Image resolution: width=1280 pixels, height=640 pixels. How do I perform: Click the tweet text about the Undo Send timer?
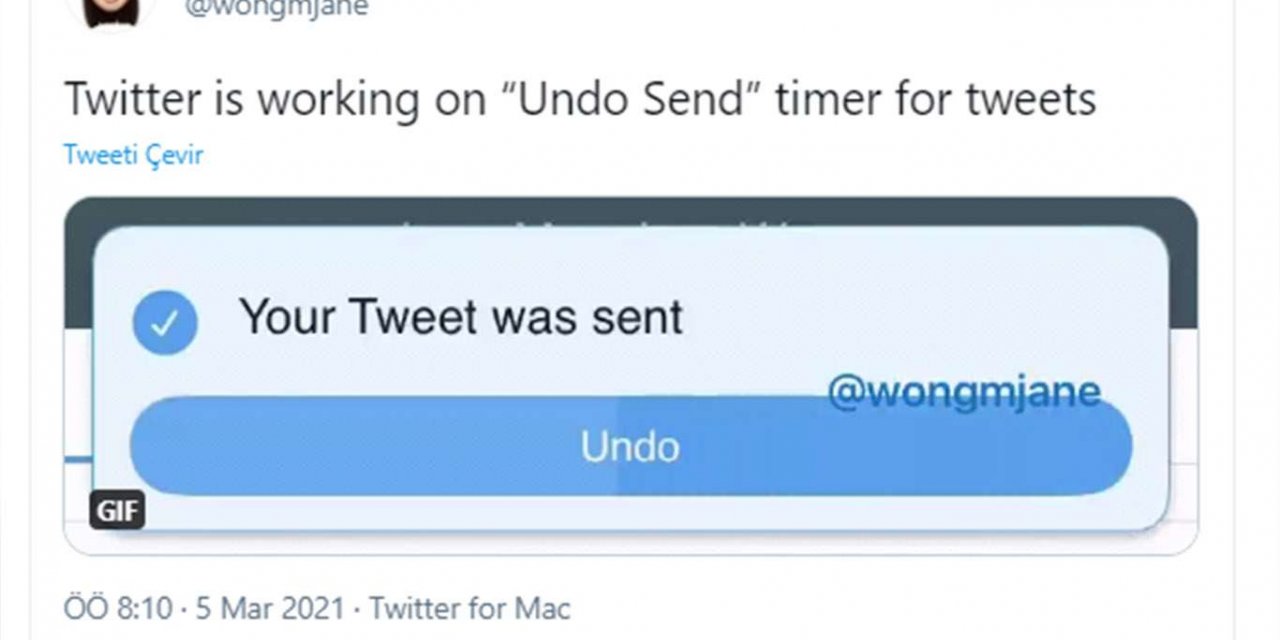point(580,99)
